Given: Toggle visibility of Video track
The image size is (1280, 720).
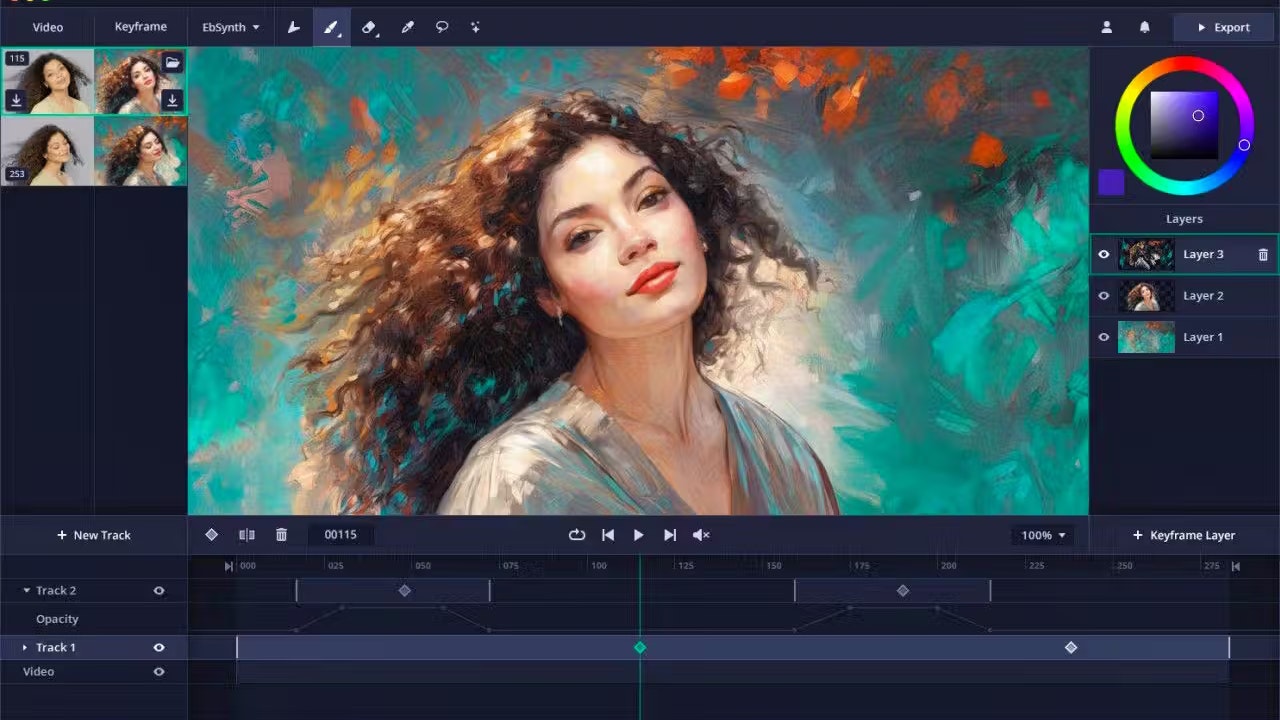Looking at the screenshot, I should [x=158, y=672].
